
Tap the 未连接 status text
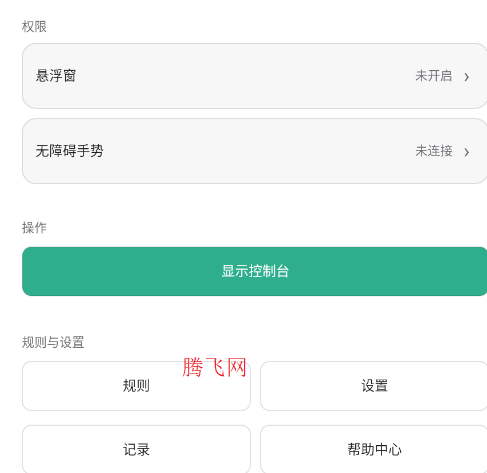pos(434,151)
